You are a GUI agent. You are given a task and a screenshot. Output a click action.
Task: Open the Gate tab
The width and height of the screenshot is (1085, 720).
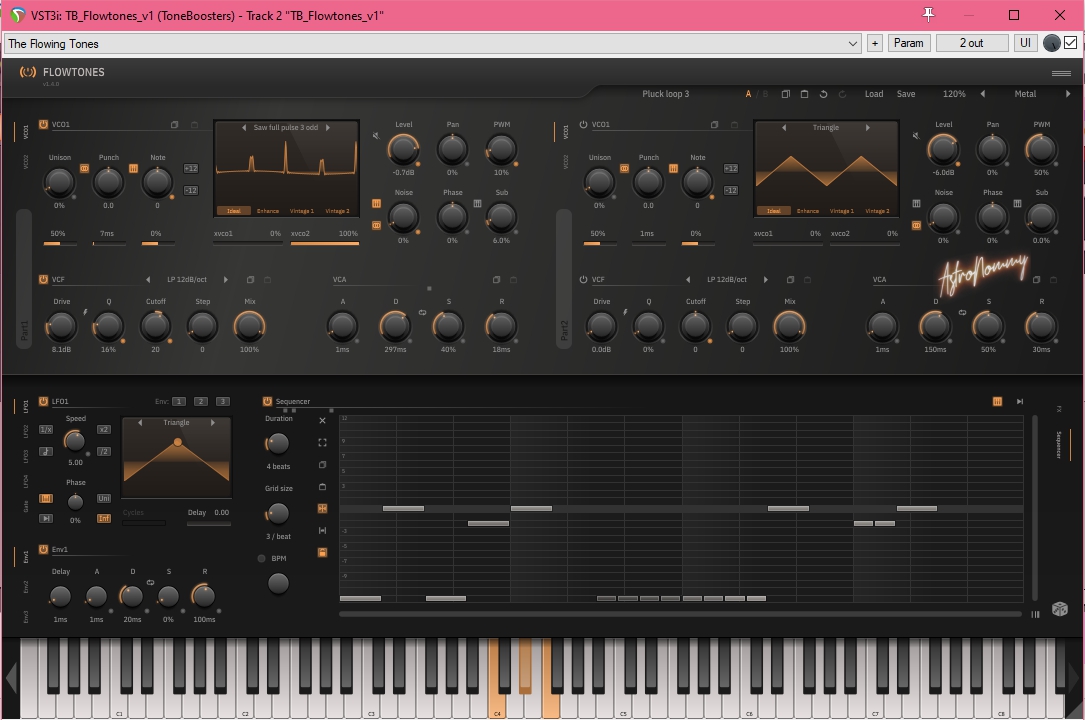[26, 507]
